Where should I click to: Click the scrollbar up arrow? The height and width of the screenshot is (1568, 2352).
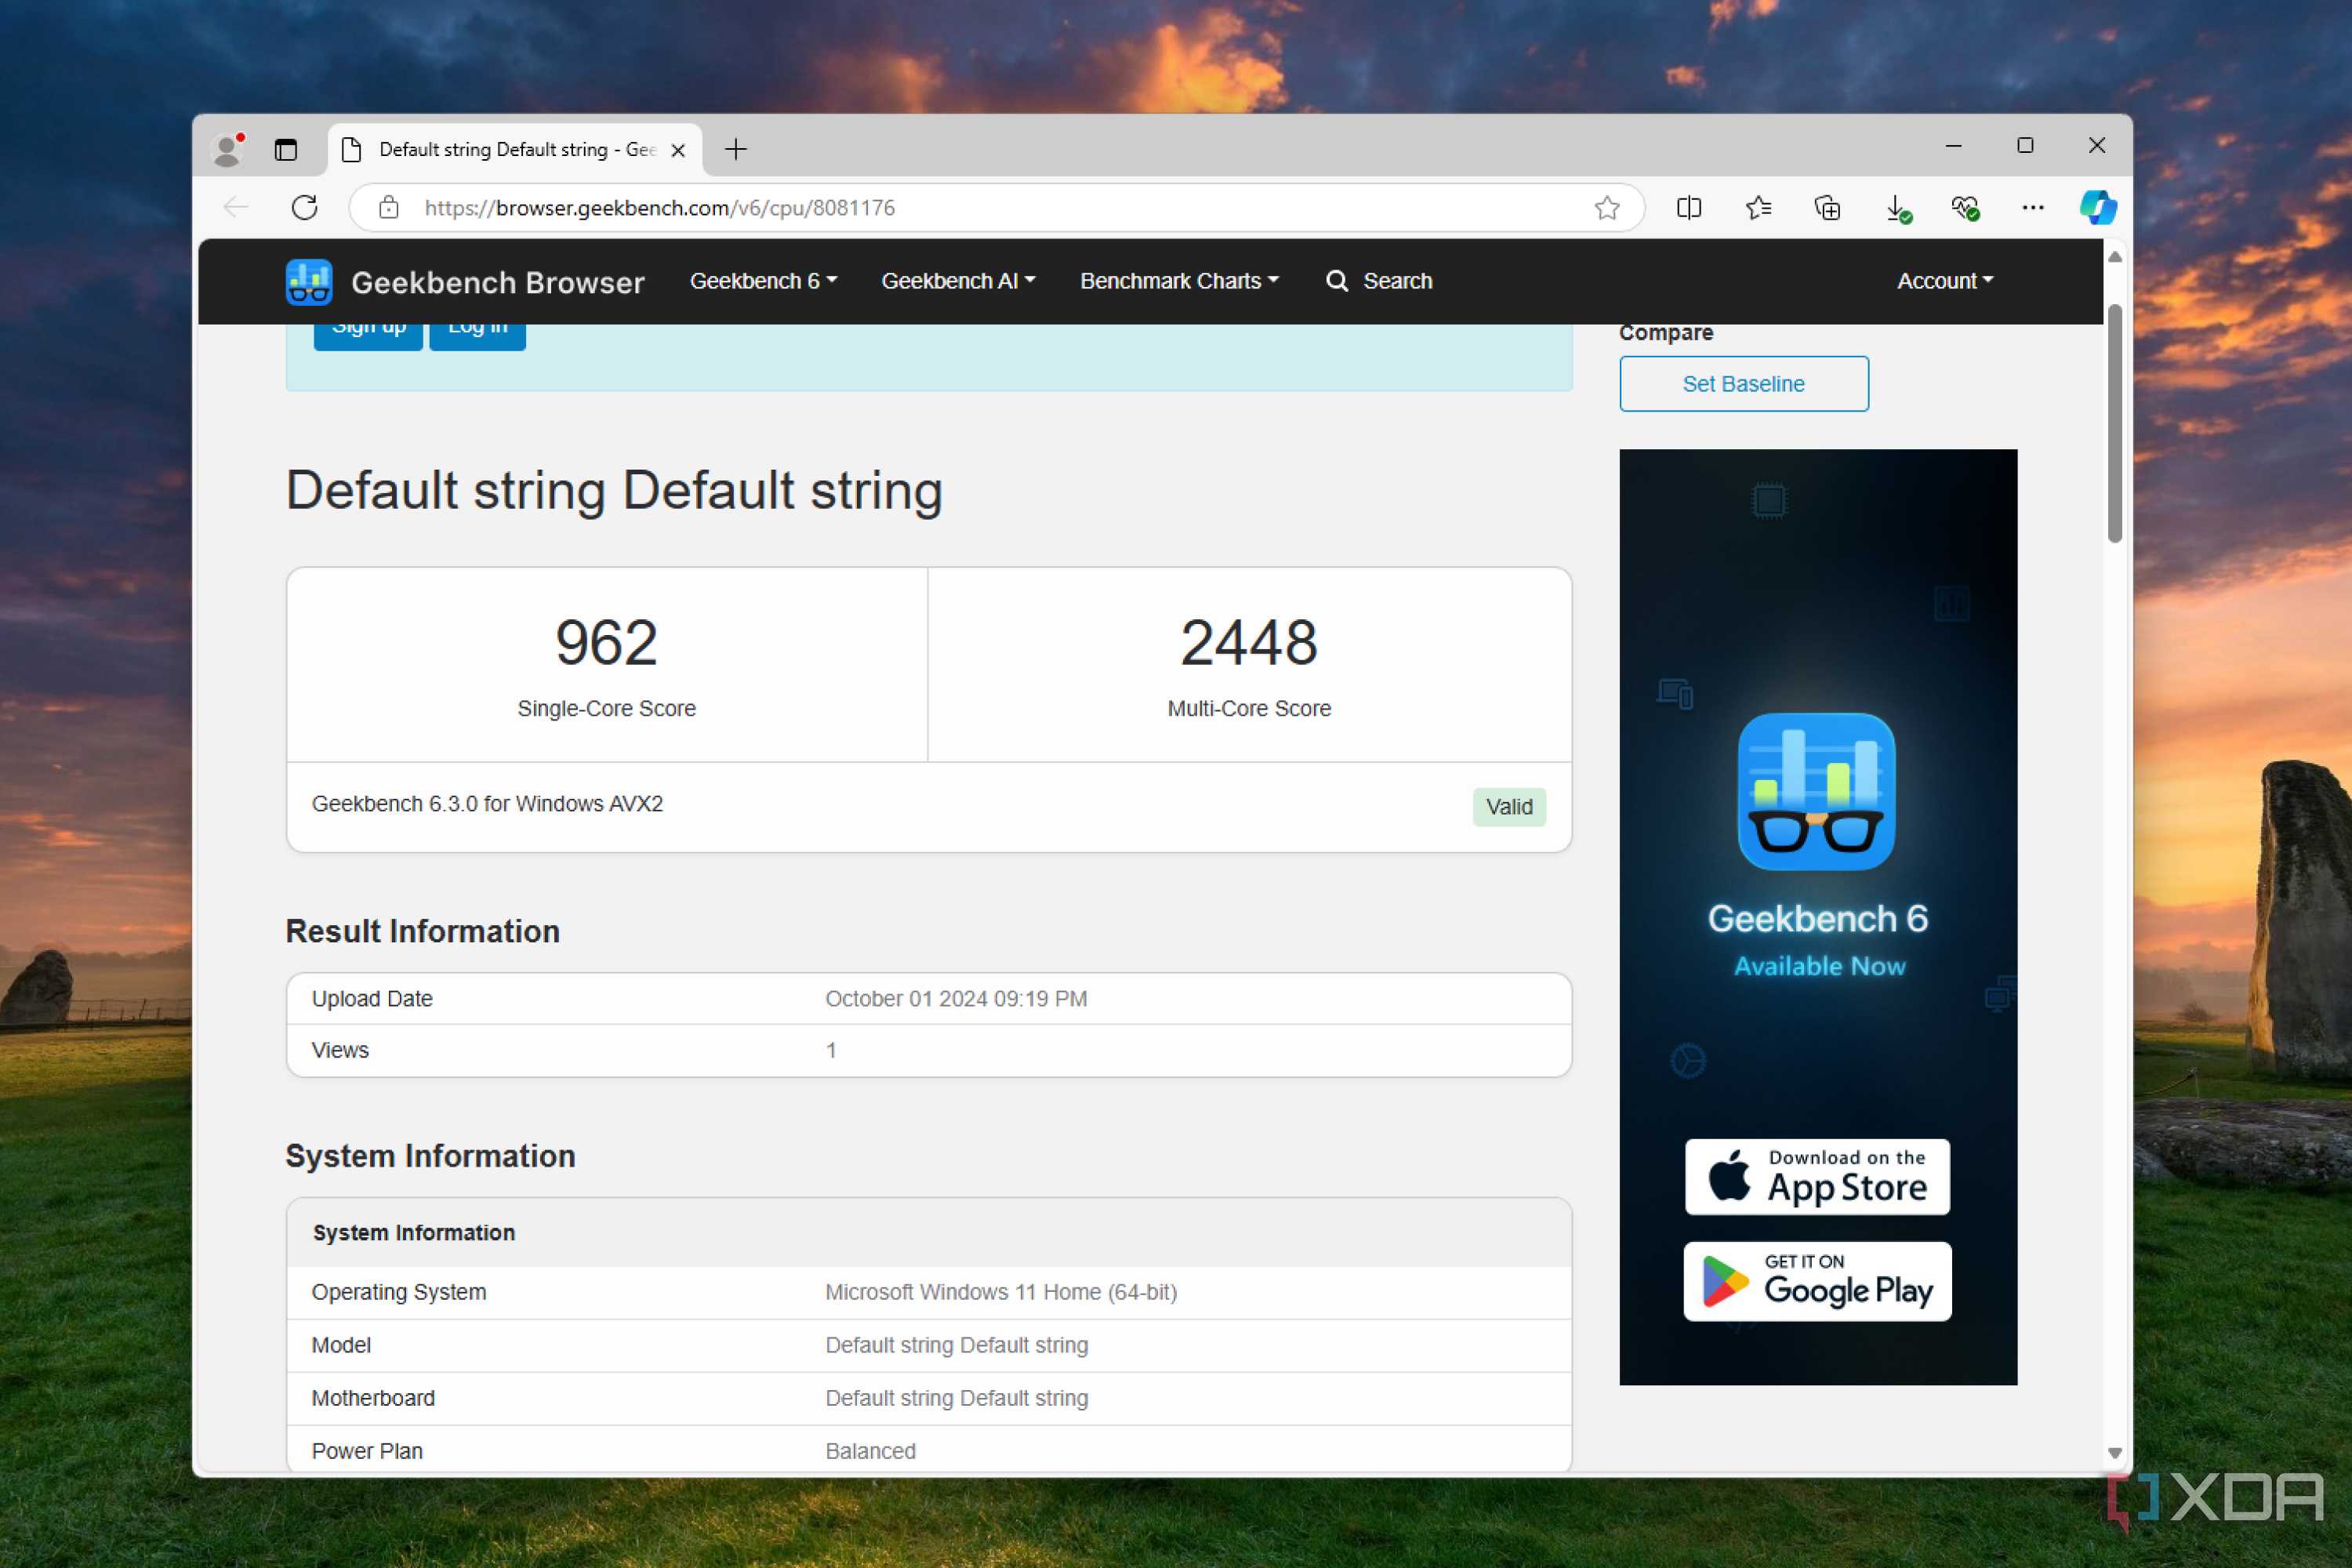(x=2115, y=257)
